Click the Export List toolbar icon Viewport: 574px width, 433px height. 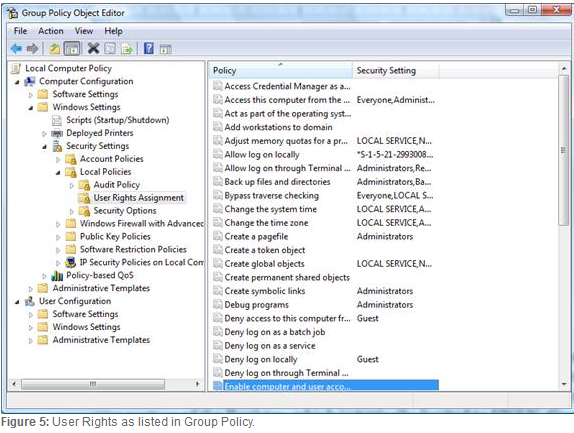click(127, 49)
